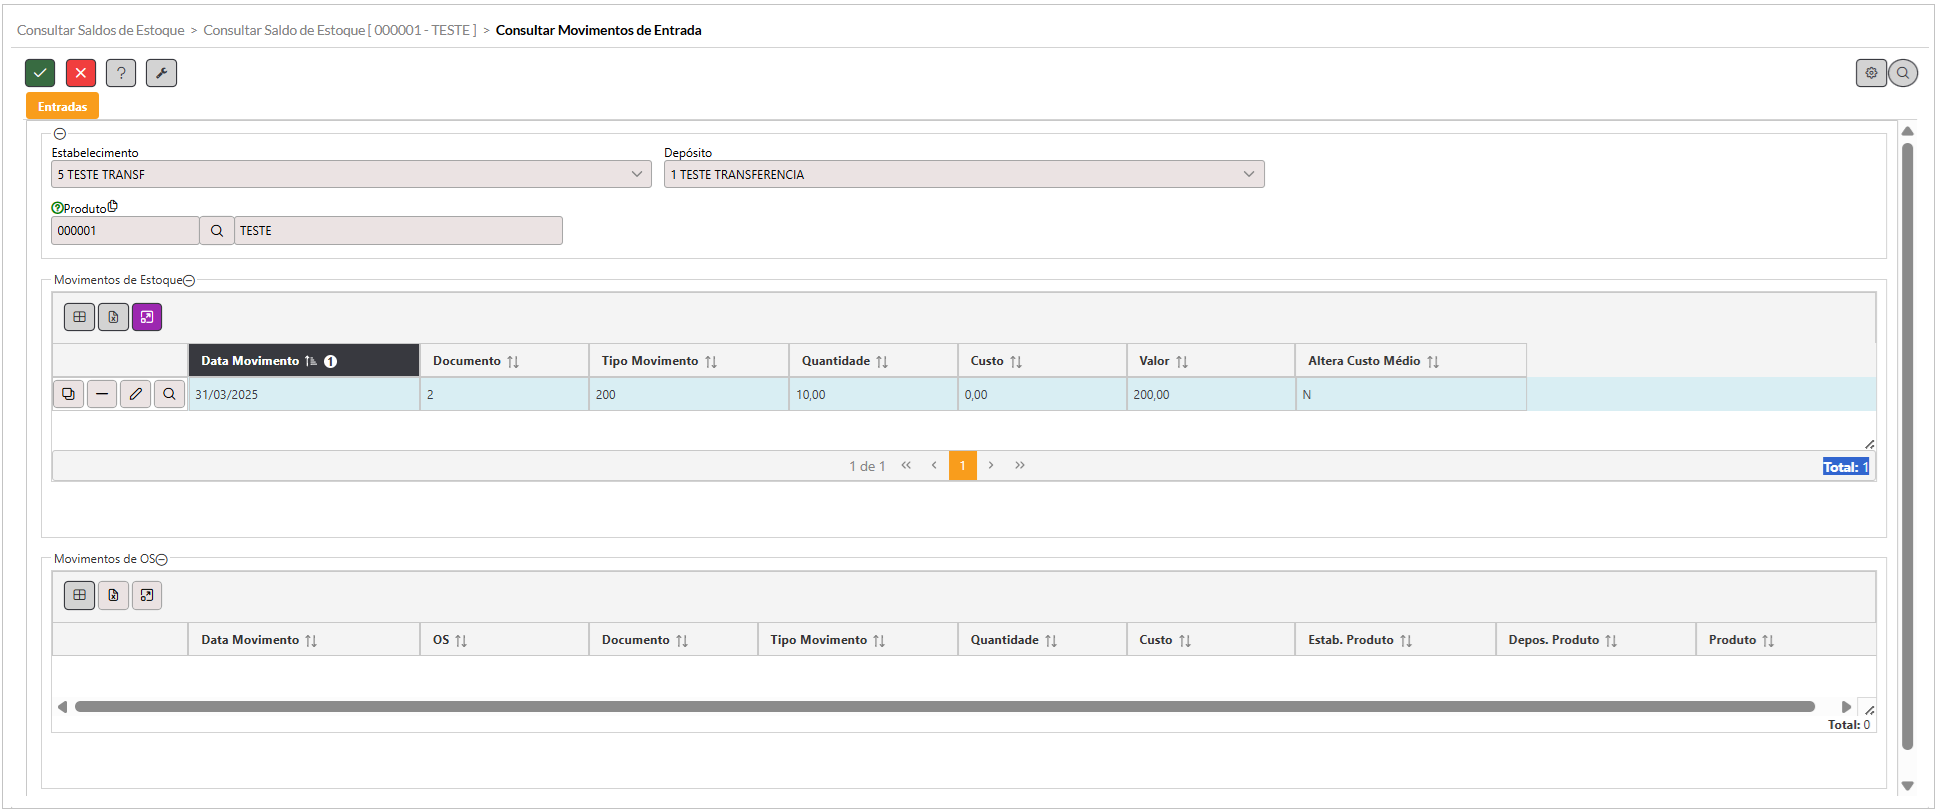Select the Entradas tab
The image size is (1939, 811).
click(62, 107)
